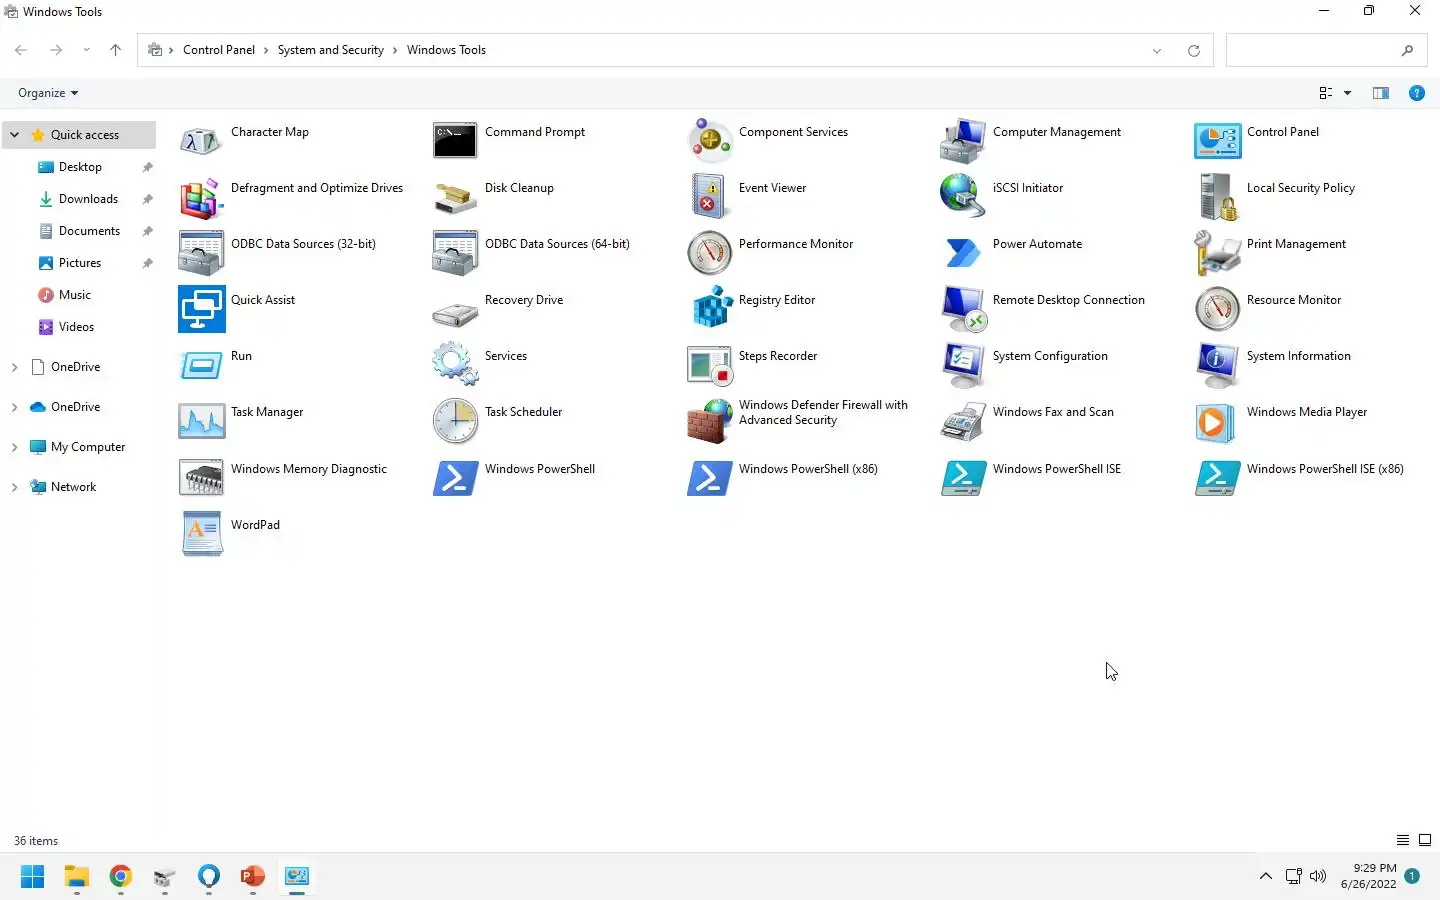Image resolution: width=1440 pixels, height=900 pixels.
Task: Expand the Network tree node
Action: click(15, 487)
